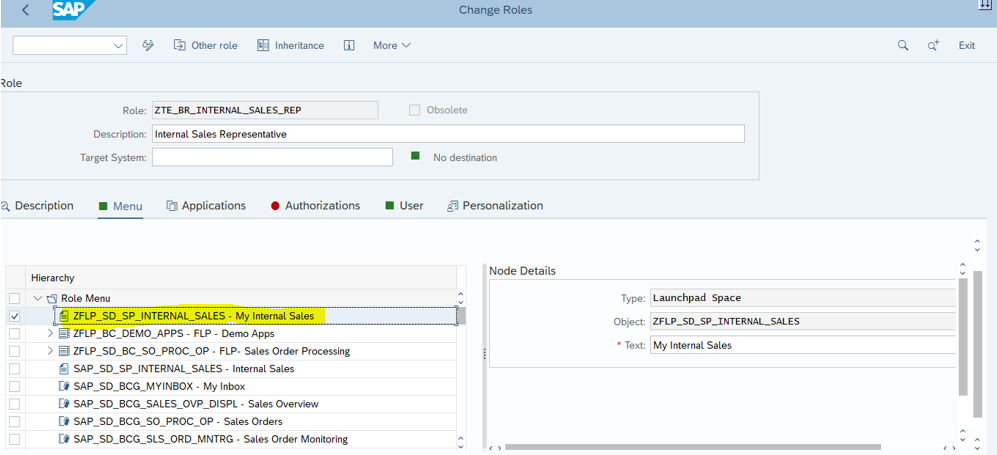Click the Hierarchy column header
The width and height of the screenshot is (997, 455).
click(242, 278)
